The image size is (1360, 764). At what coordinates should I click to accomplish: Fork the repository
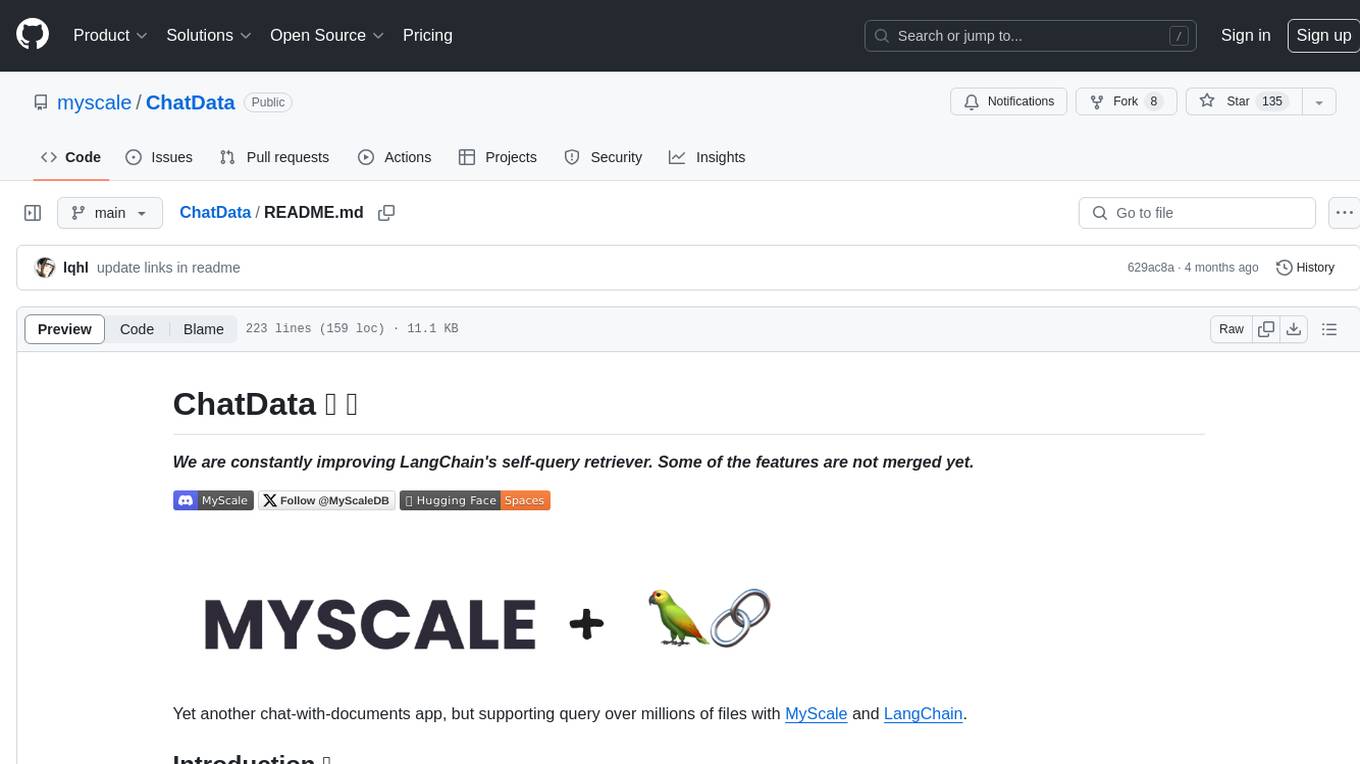tap(1126, 102)
